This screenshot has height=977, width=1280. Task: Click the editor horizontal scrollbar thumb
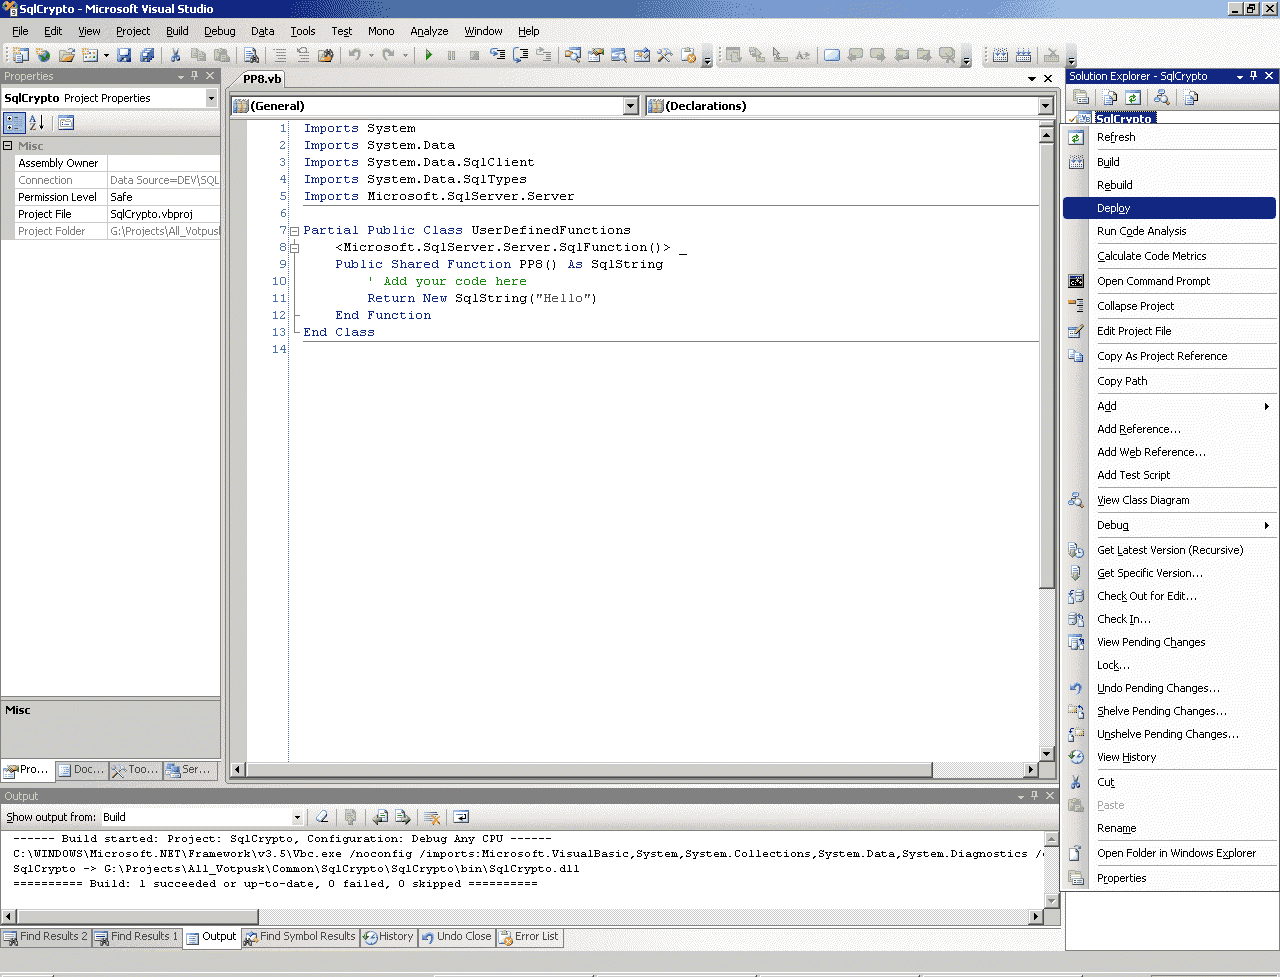pyautogui.click(x=589, y=769)
